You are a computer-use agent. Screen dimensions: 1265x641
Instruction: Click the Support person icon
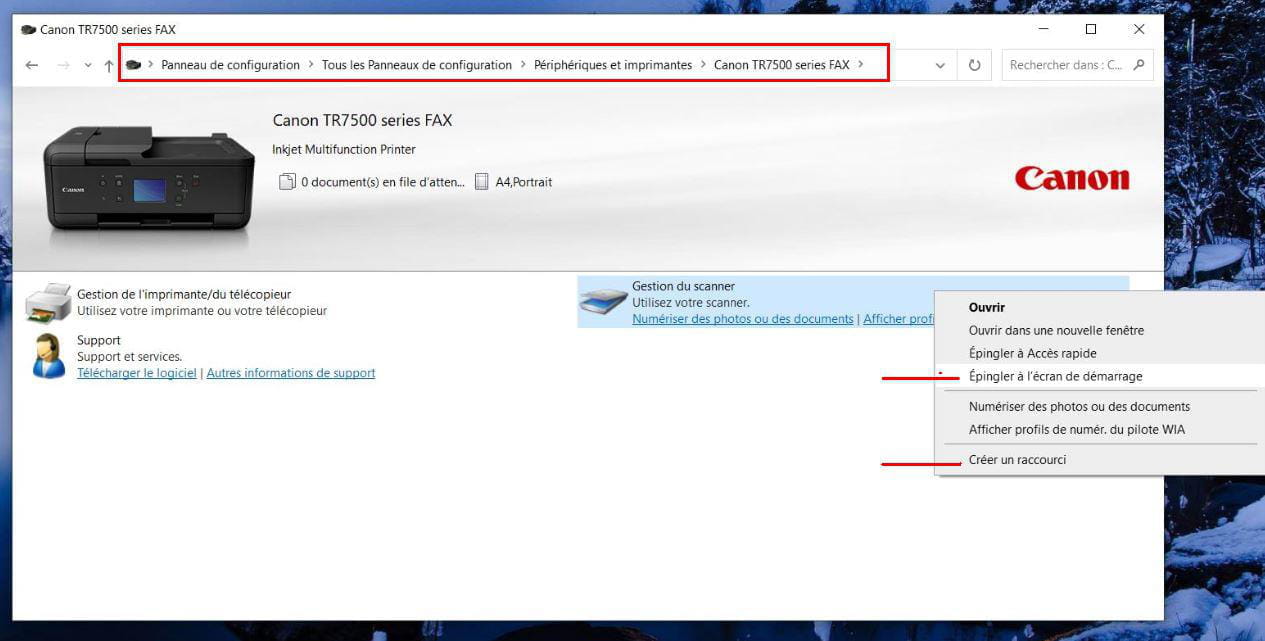click(48, 356)
